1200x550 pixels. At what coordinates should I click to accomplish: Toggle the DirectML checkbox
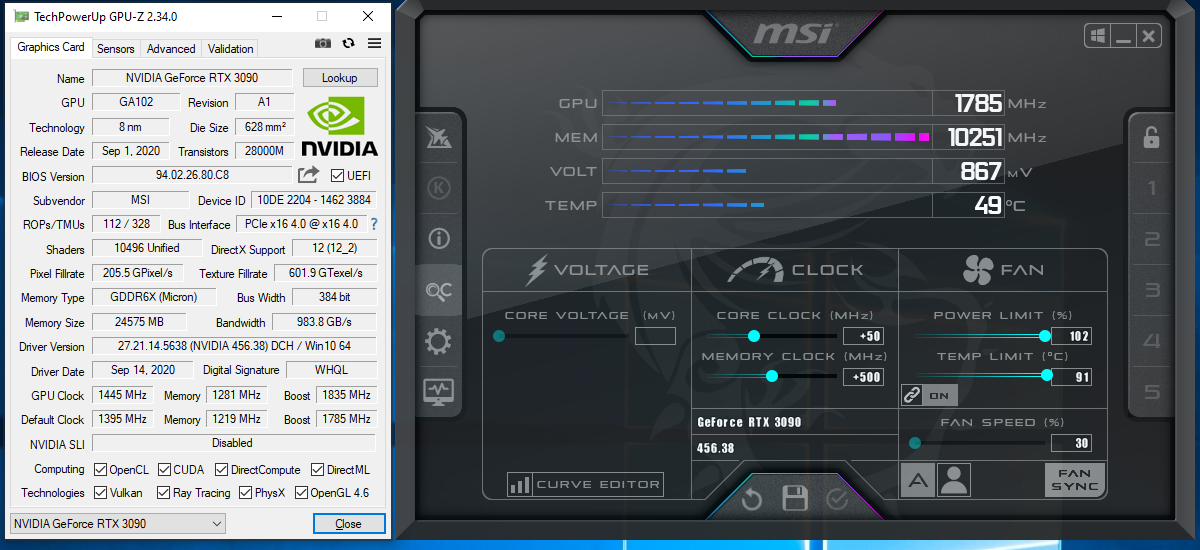click(317, 470)
